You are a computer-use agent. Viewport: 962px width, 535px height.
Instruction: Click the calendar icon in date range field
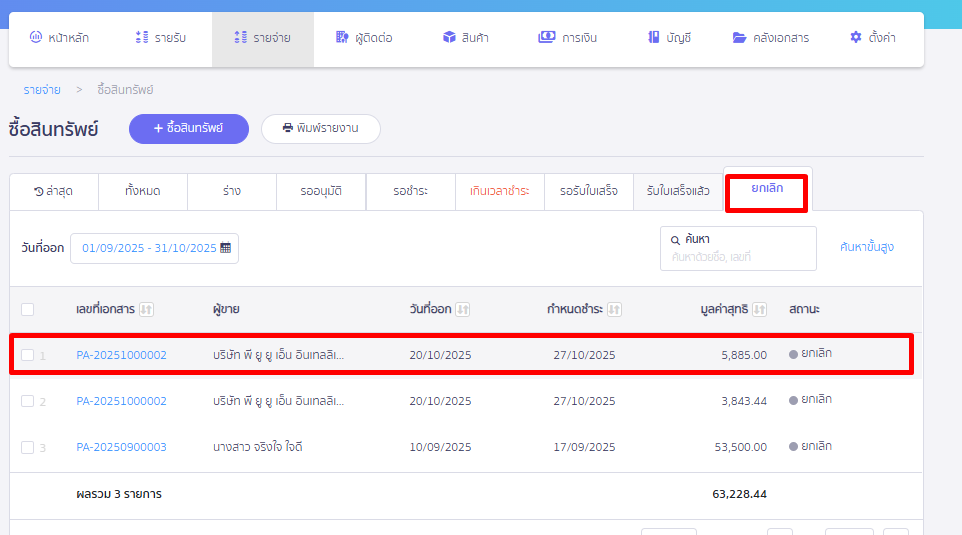(x=225, y=248)
